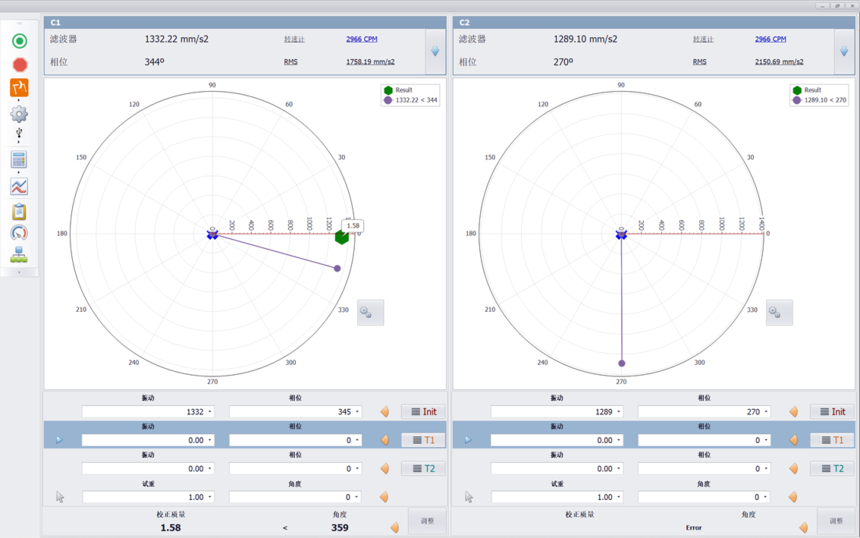The width and height of the screenshot is (860, 538).
Task: Click the 调整 button in C1
Action: tap(427, 521)
